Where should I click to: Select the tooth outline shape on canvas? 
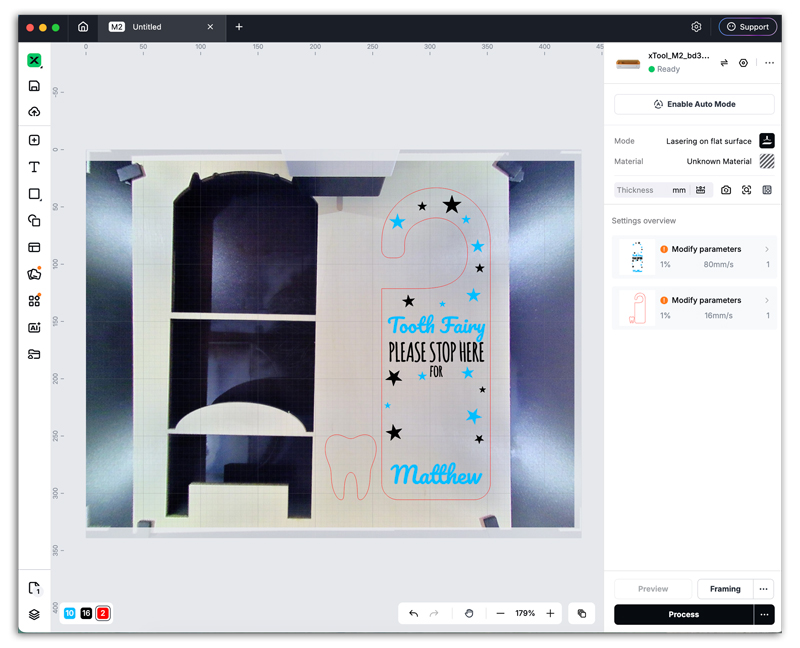click(x=351, y=466)
